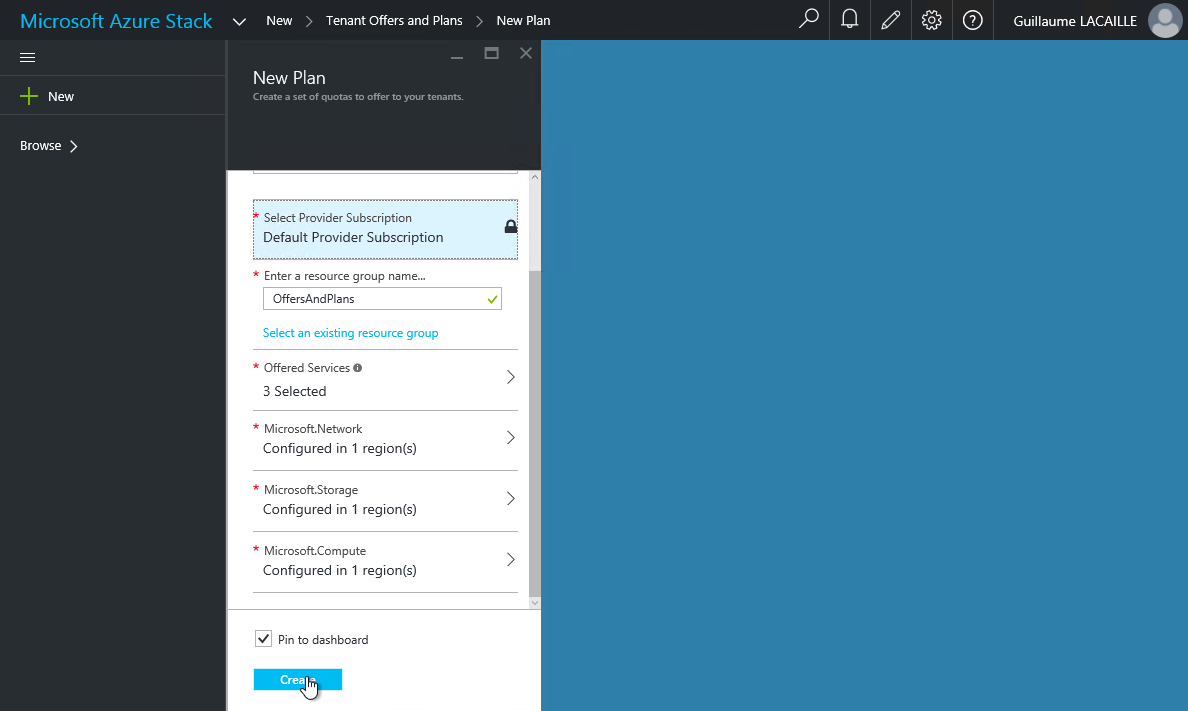1188x711 pixels.
Task: Select the New Plan breadcrumb
Action: coord(524,20)
